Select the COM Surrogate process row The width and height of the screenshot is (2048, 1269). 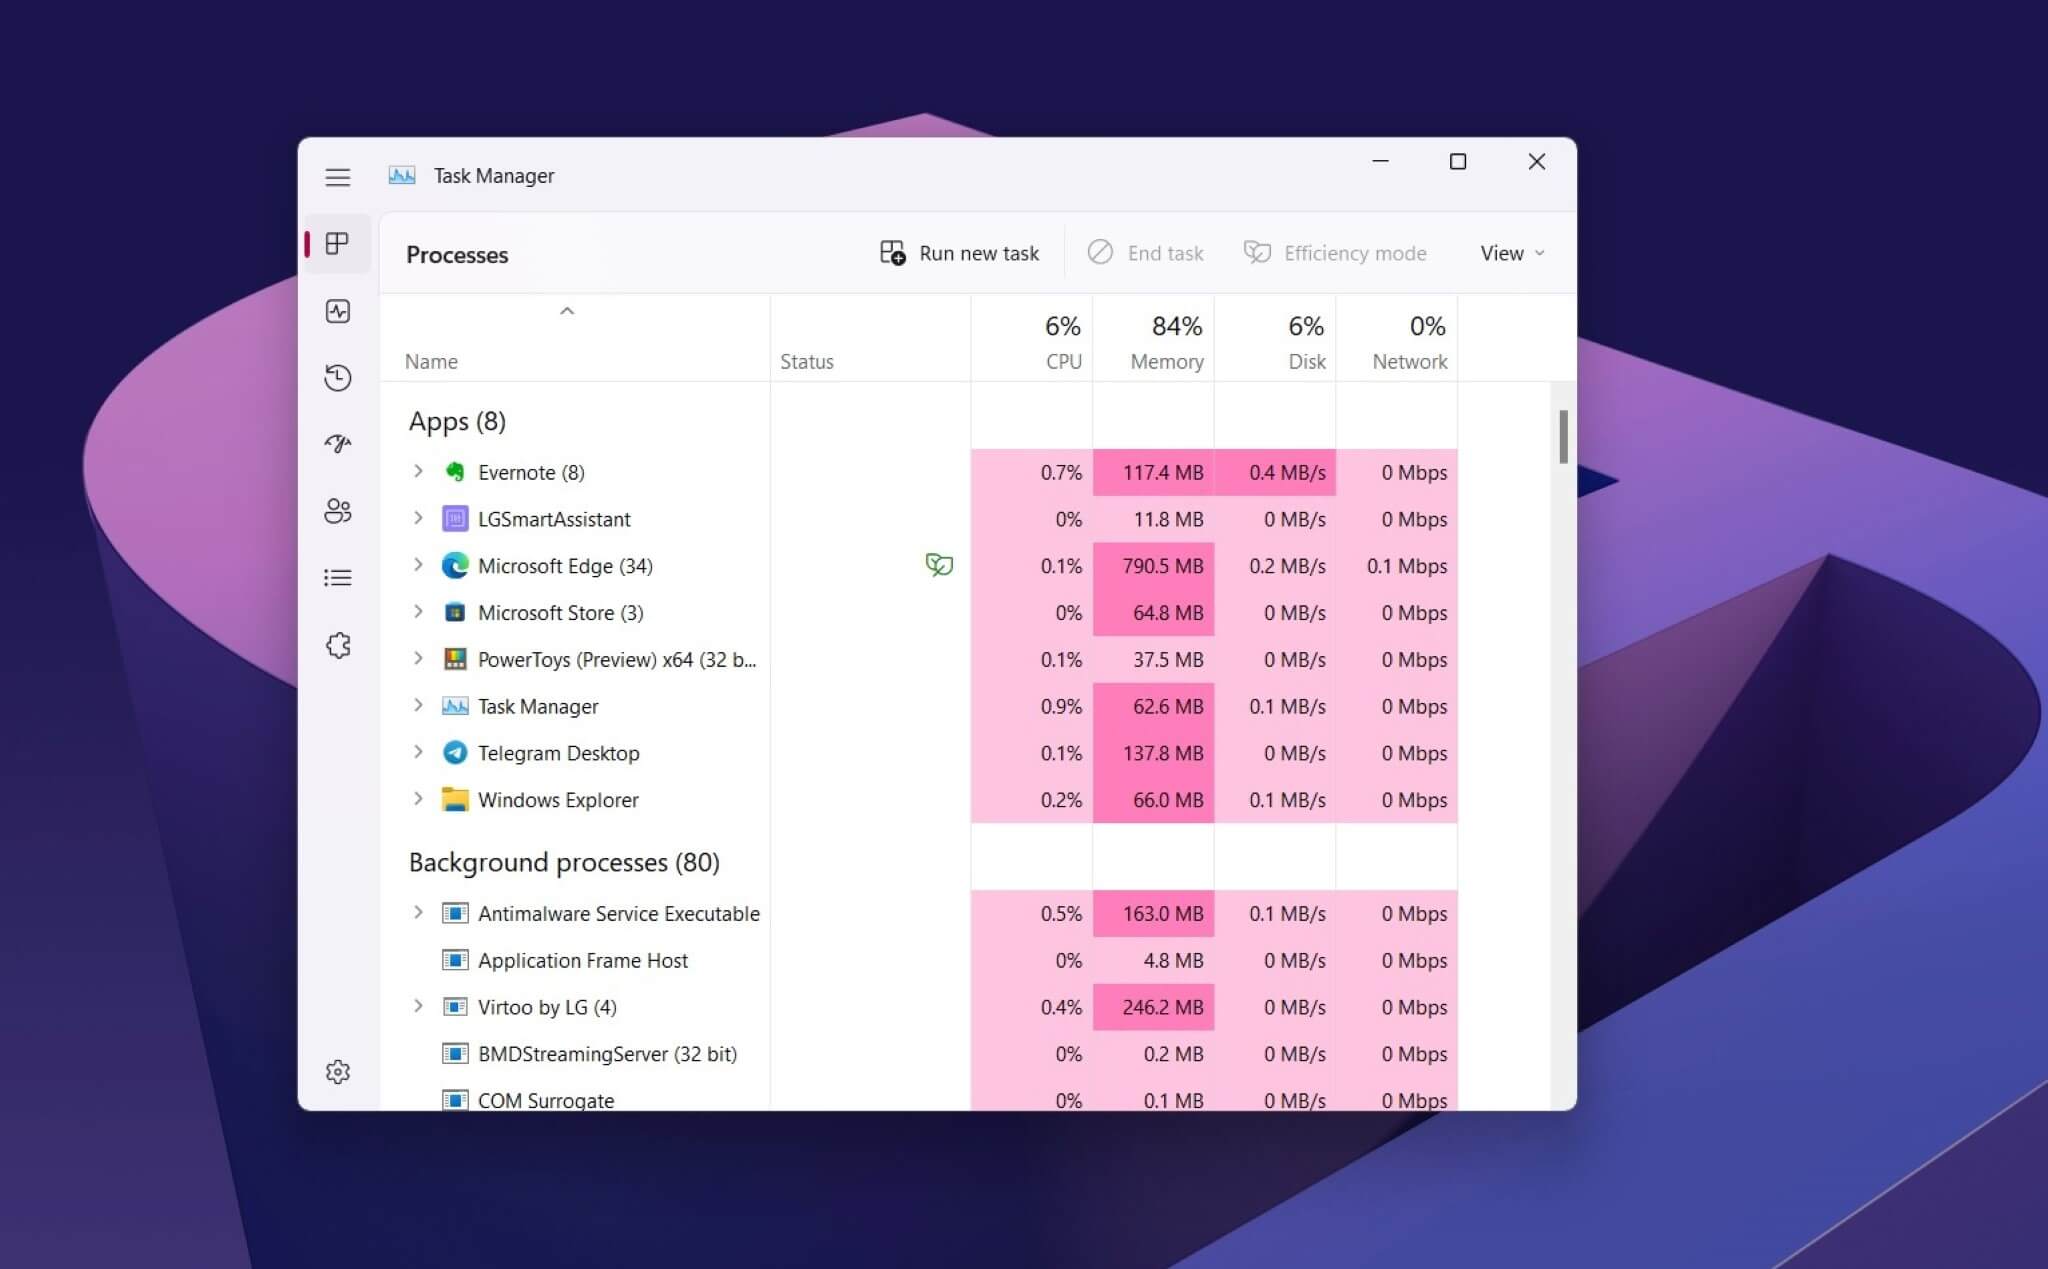click(x=919, y=1099)
